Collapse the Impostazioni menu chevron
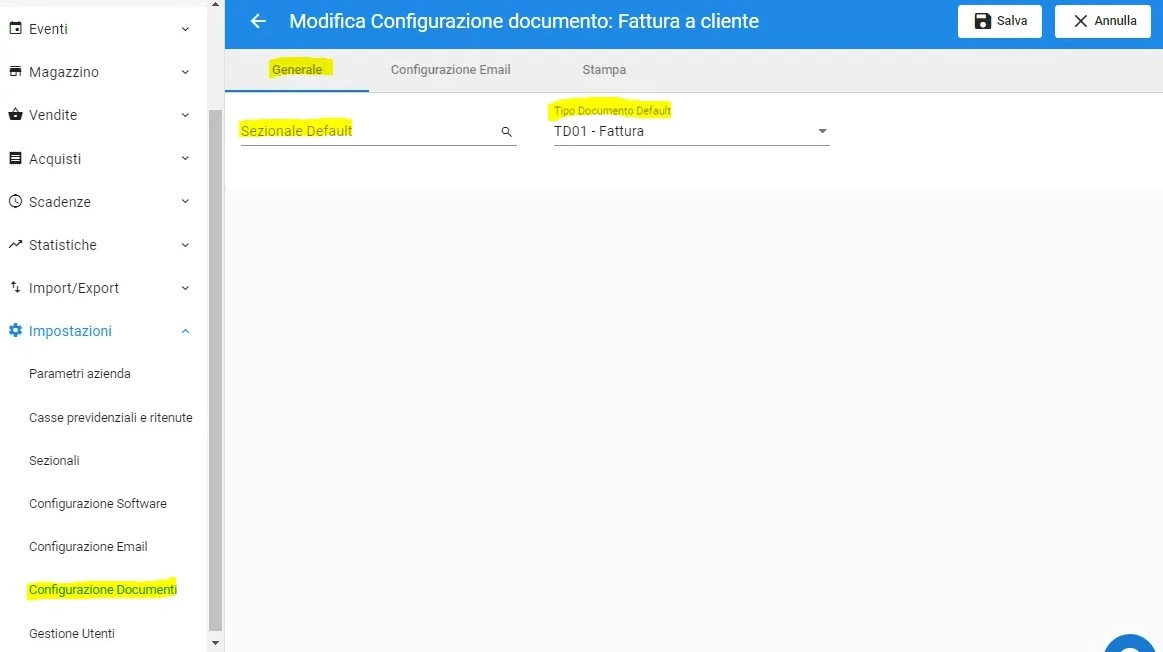The image size is (1163, 652). (x=185, y=331)
